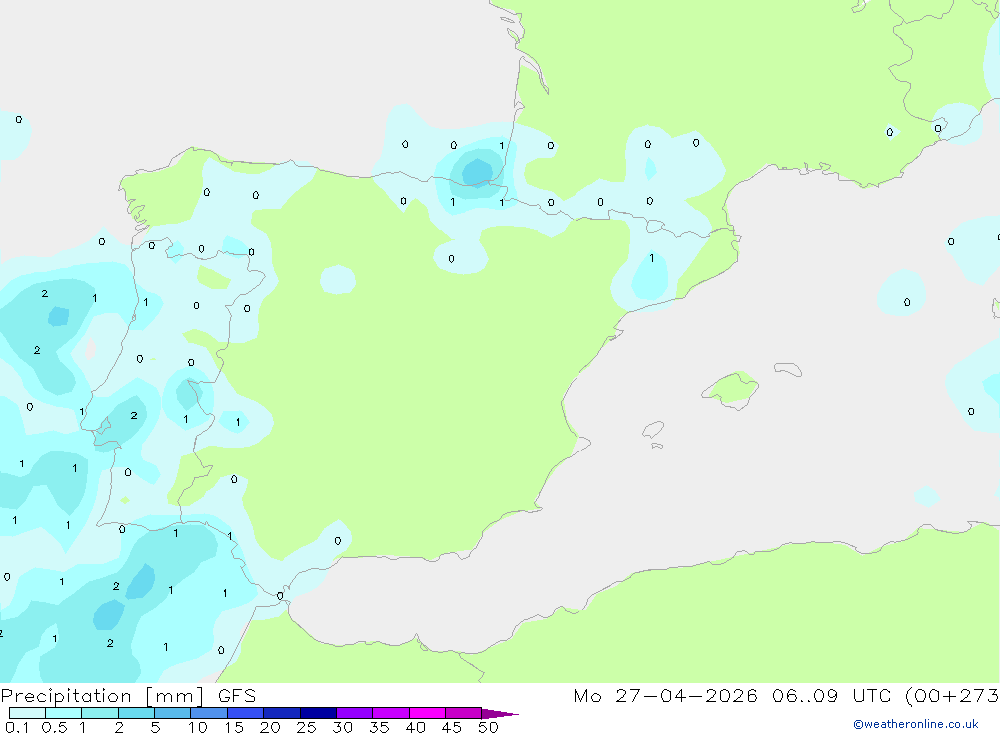Click the over-50 mm arrow tip of legend
Screen dimensions: 1000x733
[x=500, y=713]
